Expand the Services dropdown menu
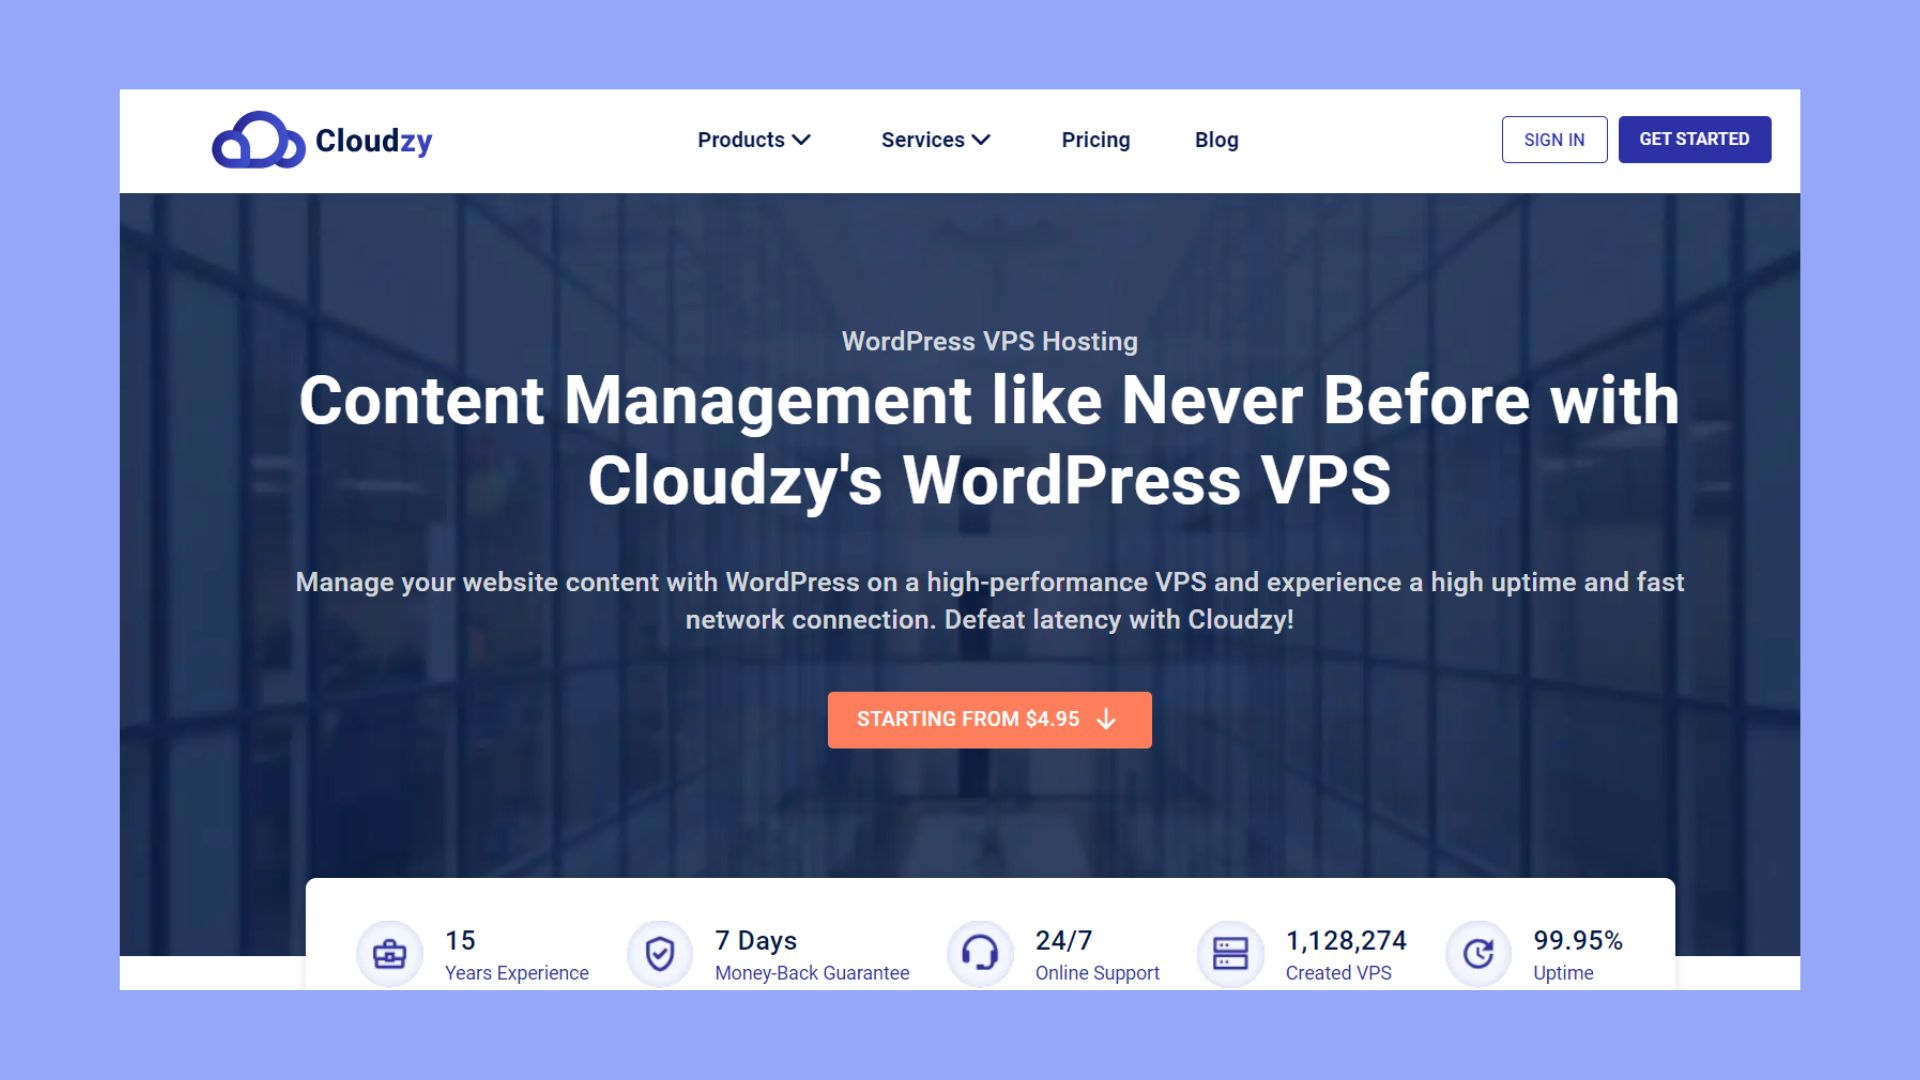 pos(936,140)
